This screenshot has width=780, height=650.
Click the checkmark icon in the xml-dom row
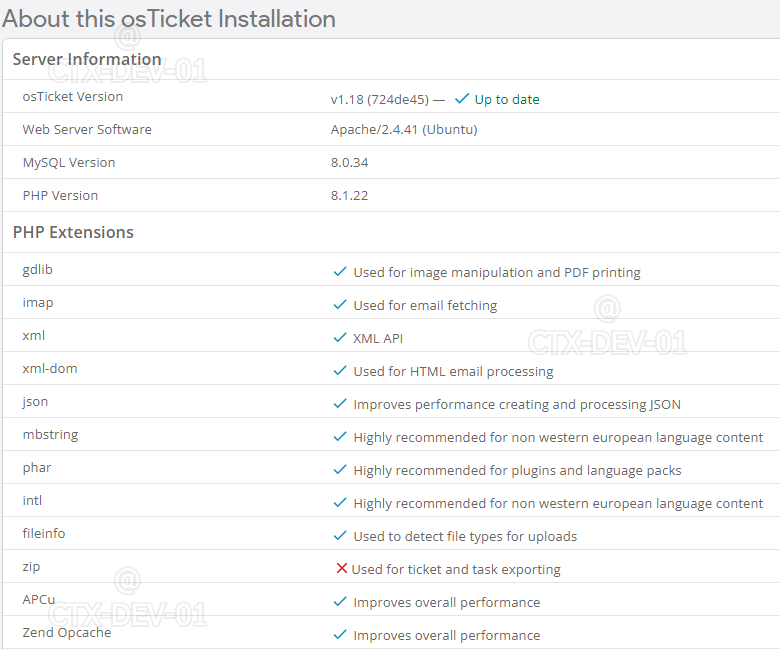[x=340, y=371]
